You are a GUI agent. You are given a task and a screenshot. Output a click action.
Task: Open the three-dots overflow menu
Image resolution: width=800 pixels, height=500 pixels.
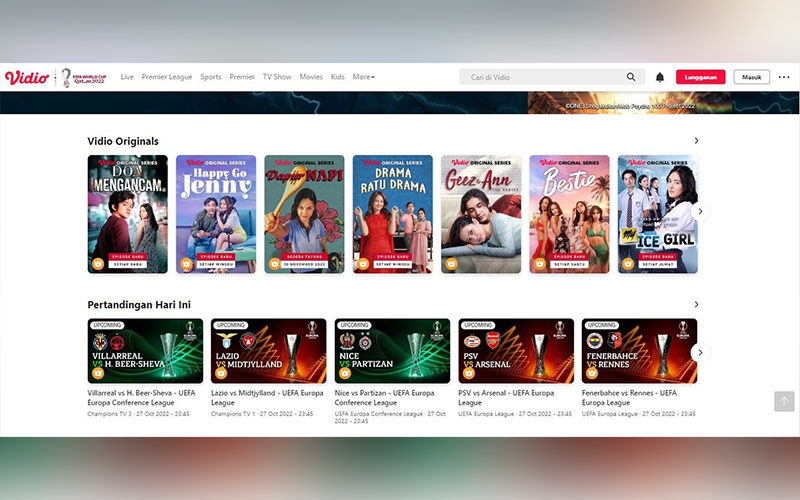(783, 77)
